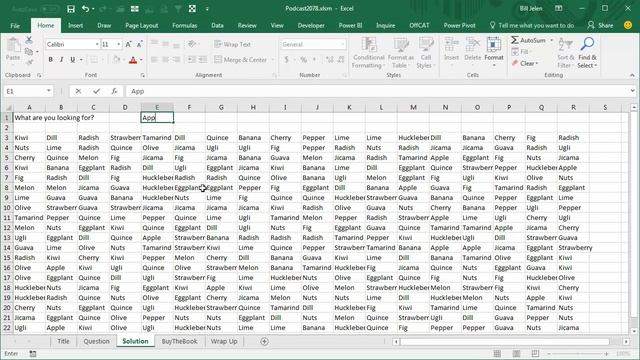
Task: Undo the last action
Action: pyautogui.click(x=85, y=9)
